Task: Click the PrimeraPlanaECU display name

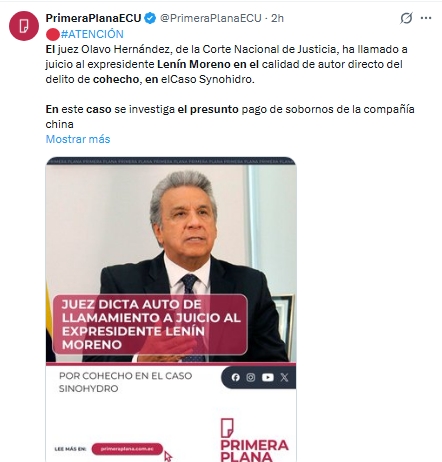Action: click(x=93, y=18)
